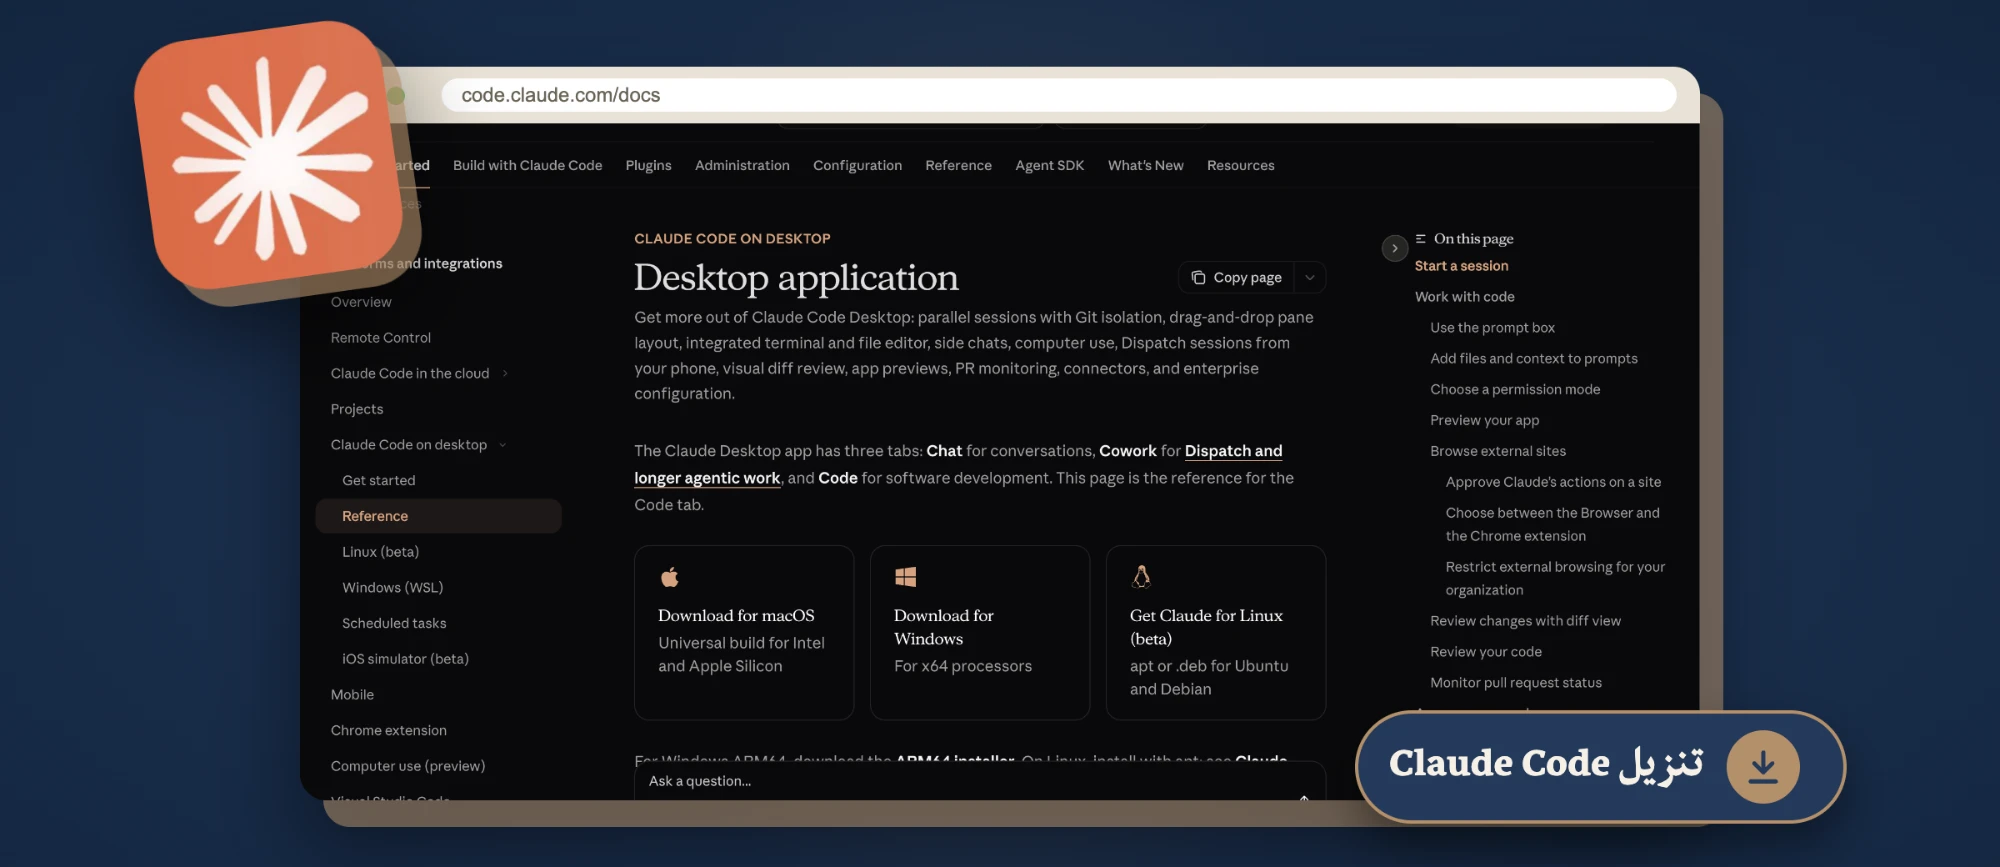Open What's New tab
Screen dimensions: 2000x867
click(1145, 165)
